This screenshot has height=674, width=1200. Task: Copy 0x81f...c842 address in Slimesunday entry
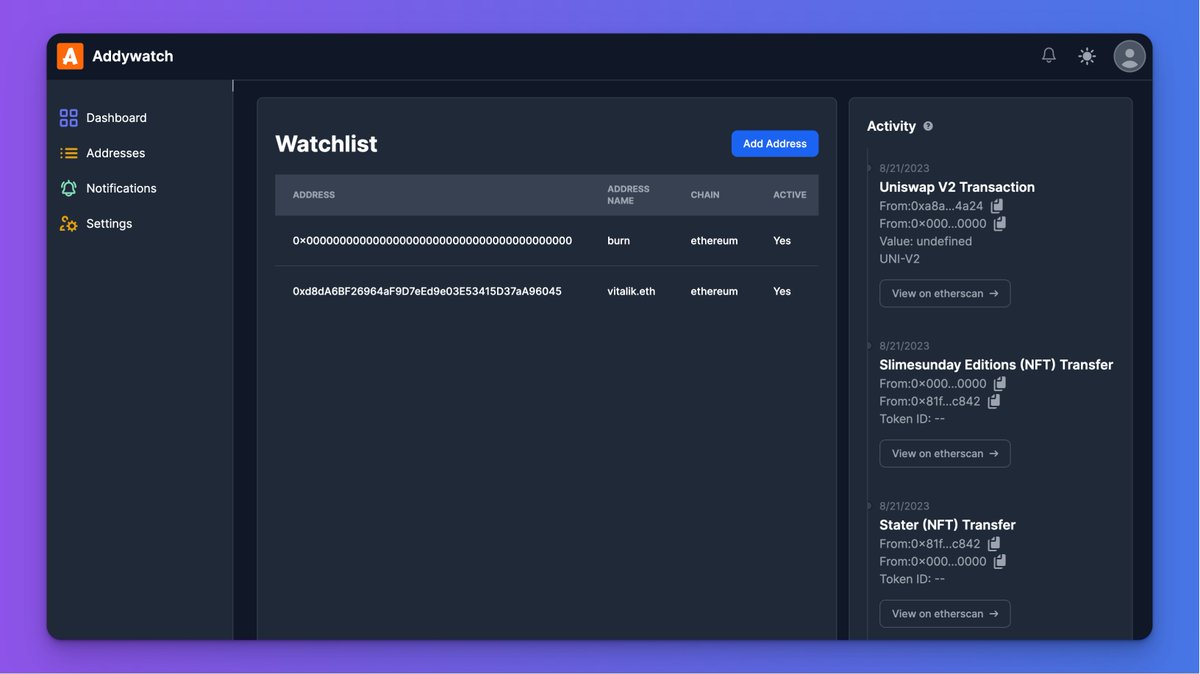tap(994, 402)
